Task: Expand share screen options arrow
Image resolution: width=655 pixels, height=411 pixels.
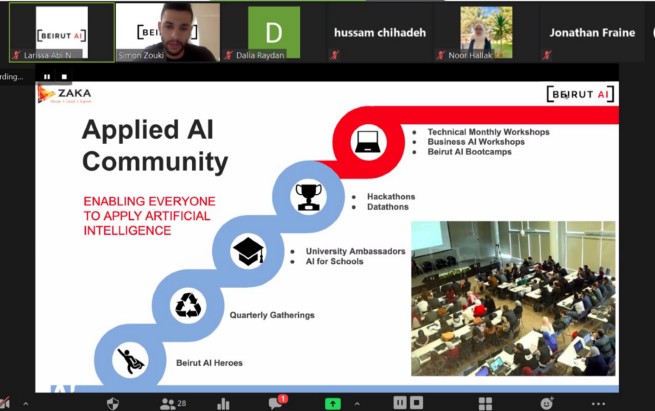Action: (357, 403)
